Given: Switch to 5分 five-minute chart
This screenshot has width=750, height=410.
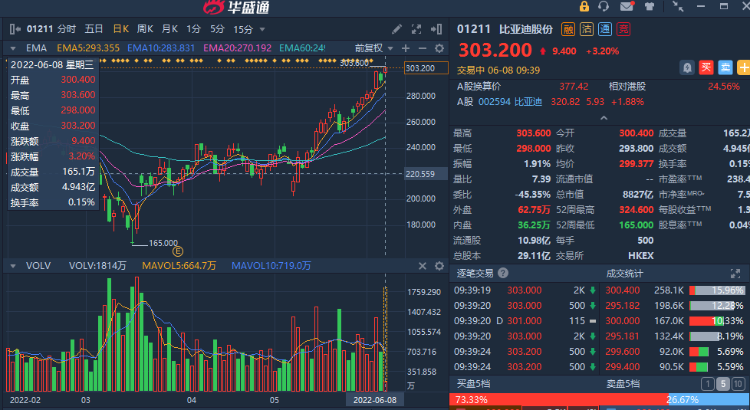Looking at the screenshot, I should click(217, 29).
